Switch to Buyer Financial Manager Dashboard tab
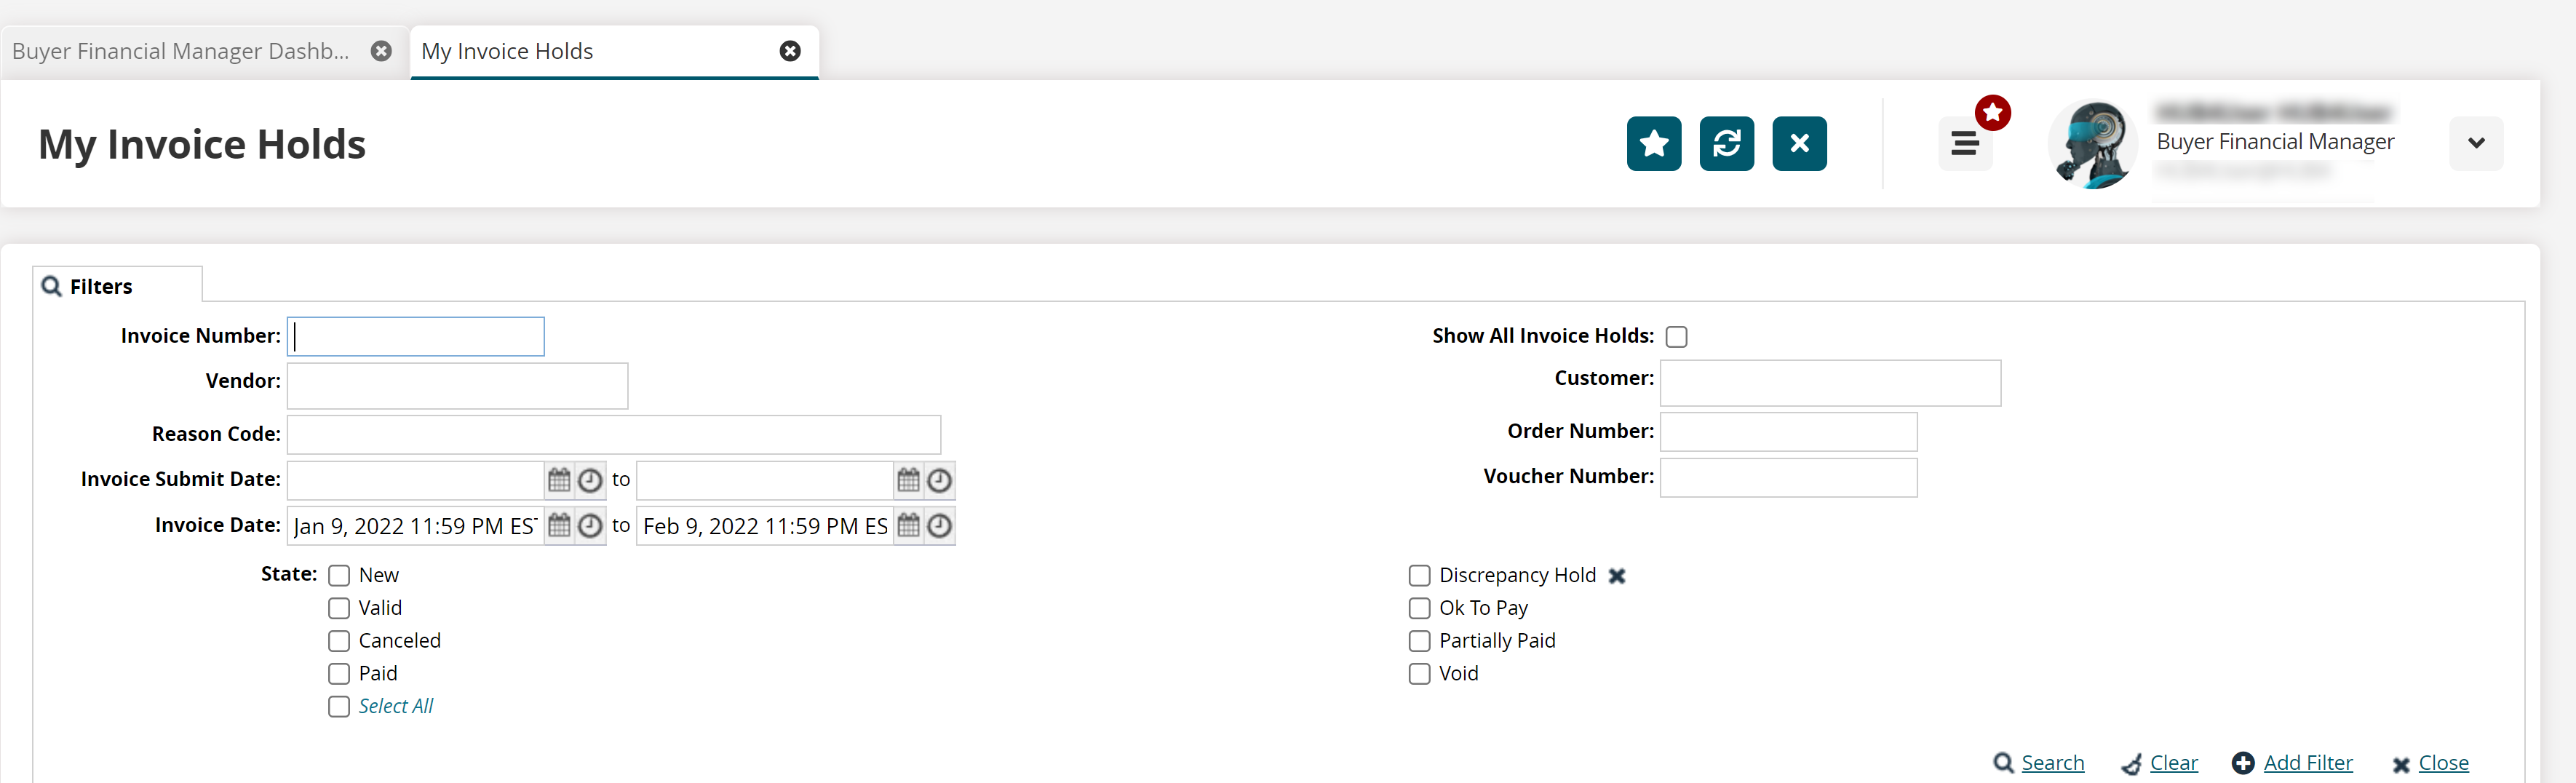 (x=181, y=51)
